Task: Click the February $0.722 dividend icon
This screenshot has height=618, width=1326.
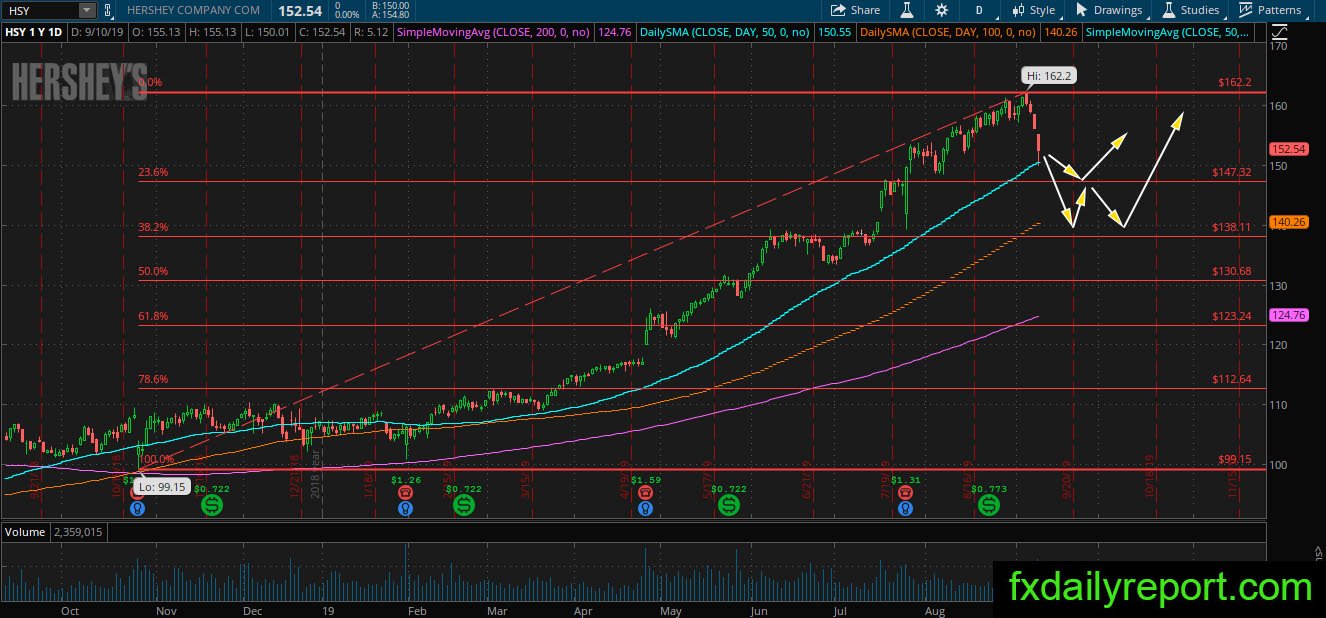Action: click(x=464, y=505)
